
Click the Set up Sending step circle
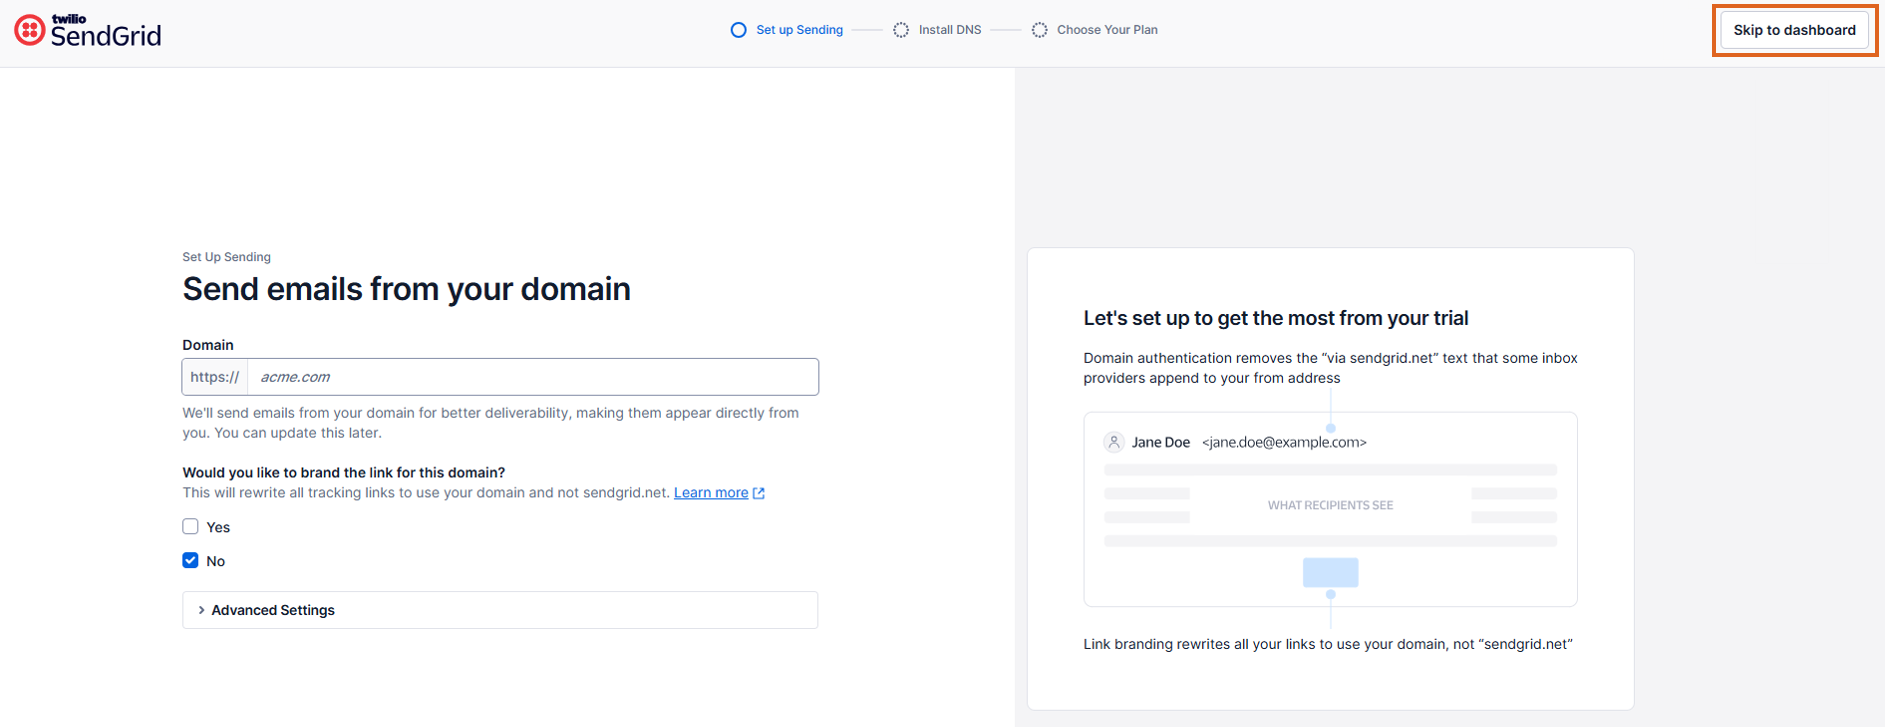[738, 30]
